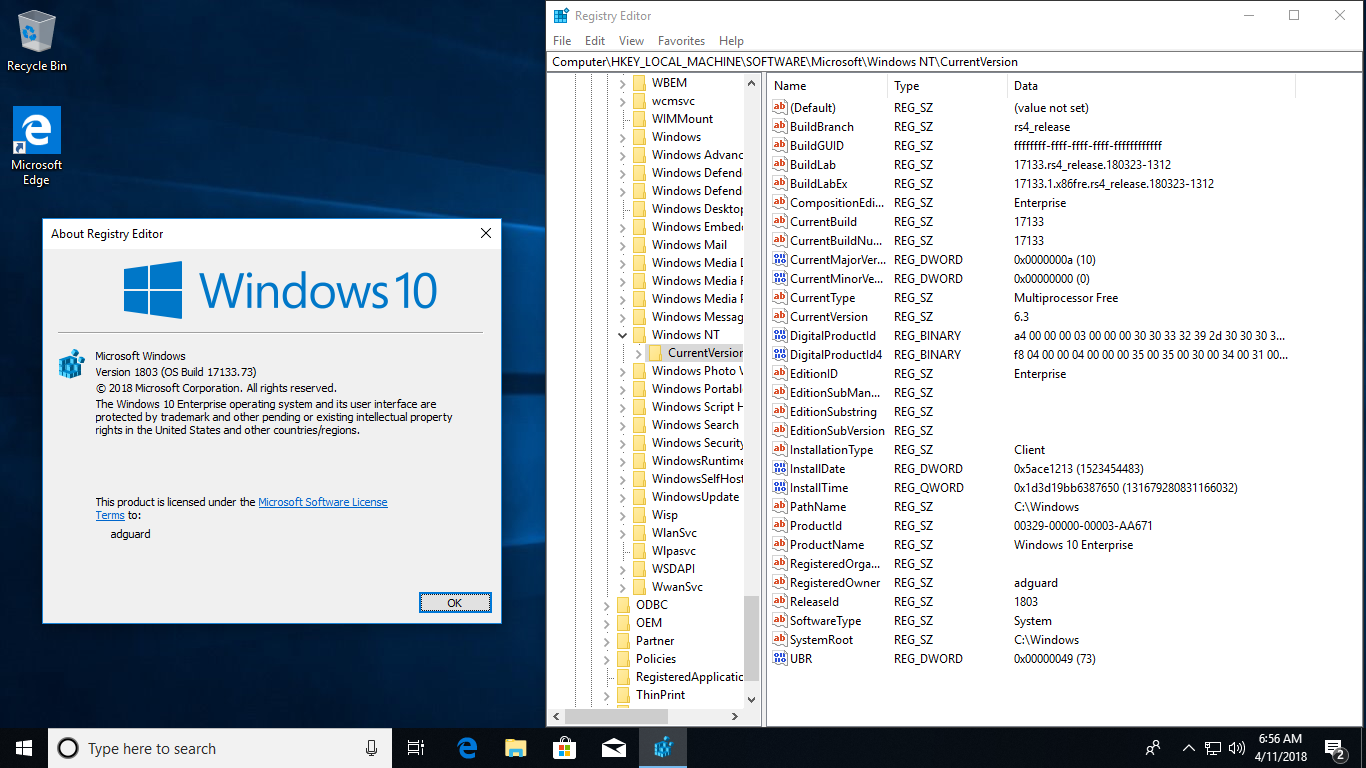Click the UBR DWORD value icon
Screen dimensions: 1366x768
780,659
